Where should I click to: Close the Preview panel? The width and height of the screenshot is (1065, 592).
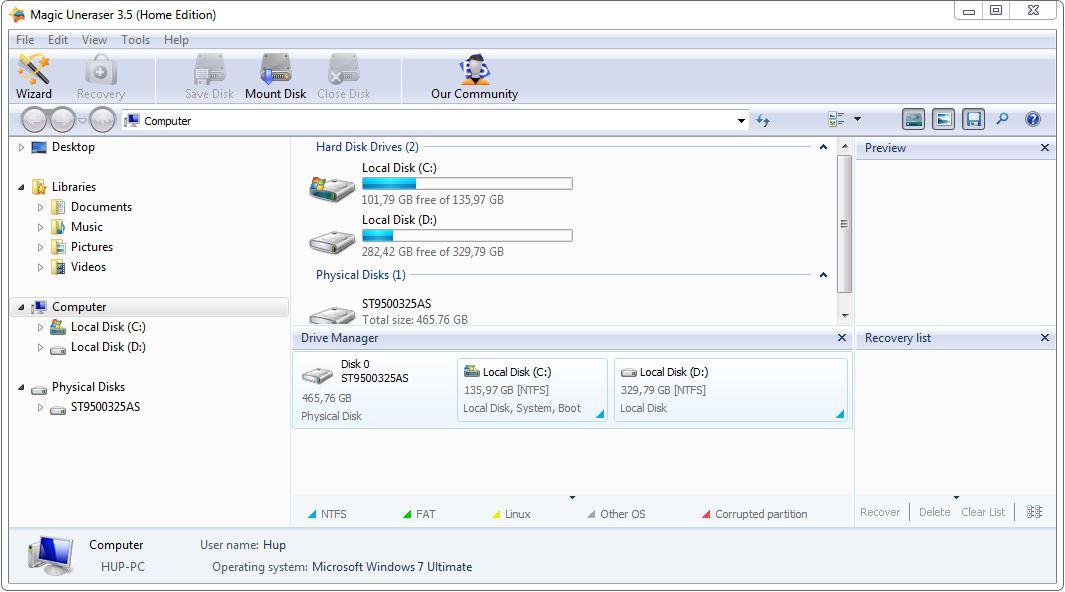coord(1045,148)
